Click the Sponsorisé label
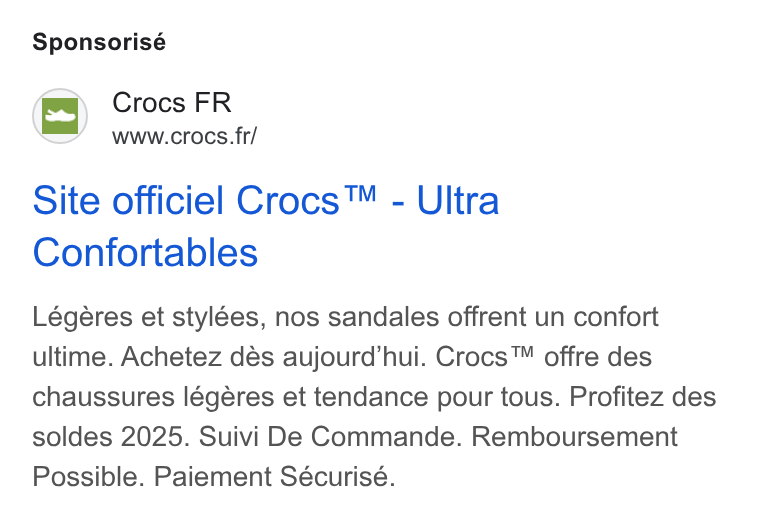Screen dimensions: 760x518 [x=99, y=43]
